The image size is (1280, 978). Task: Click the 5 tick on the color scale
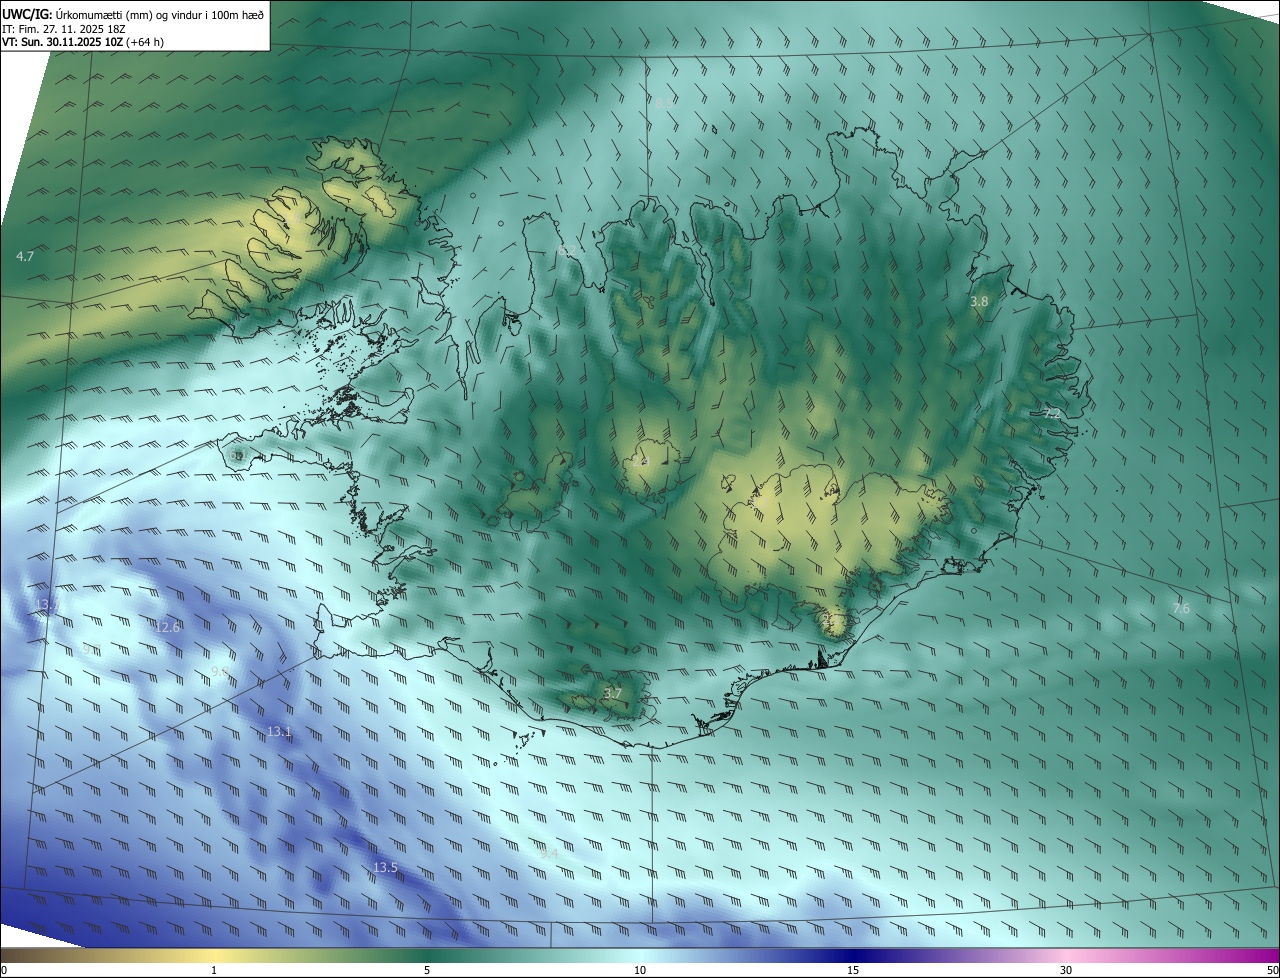427,970
